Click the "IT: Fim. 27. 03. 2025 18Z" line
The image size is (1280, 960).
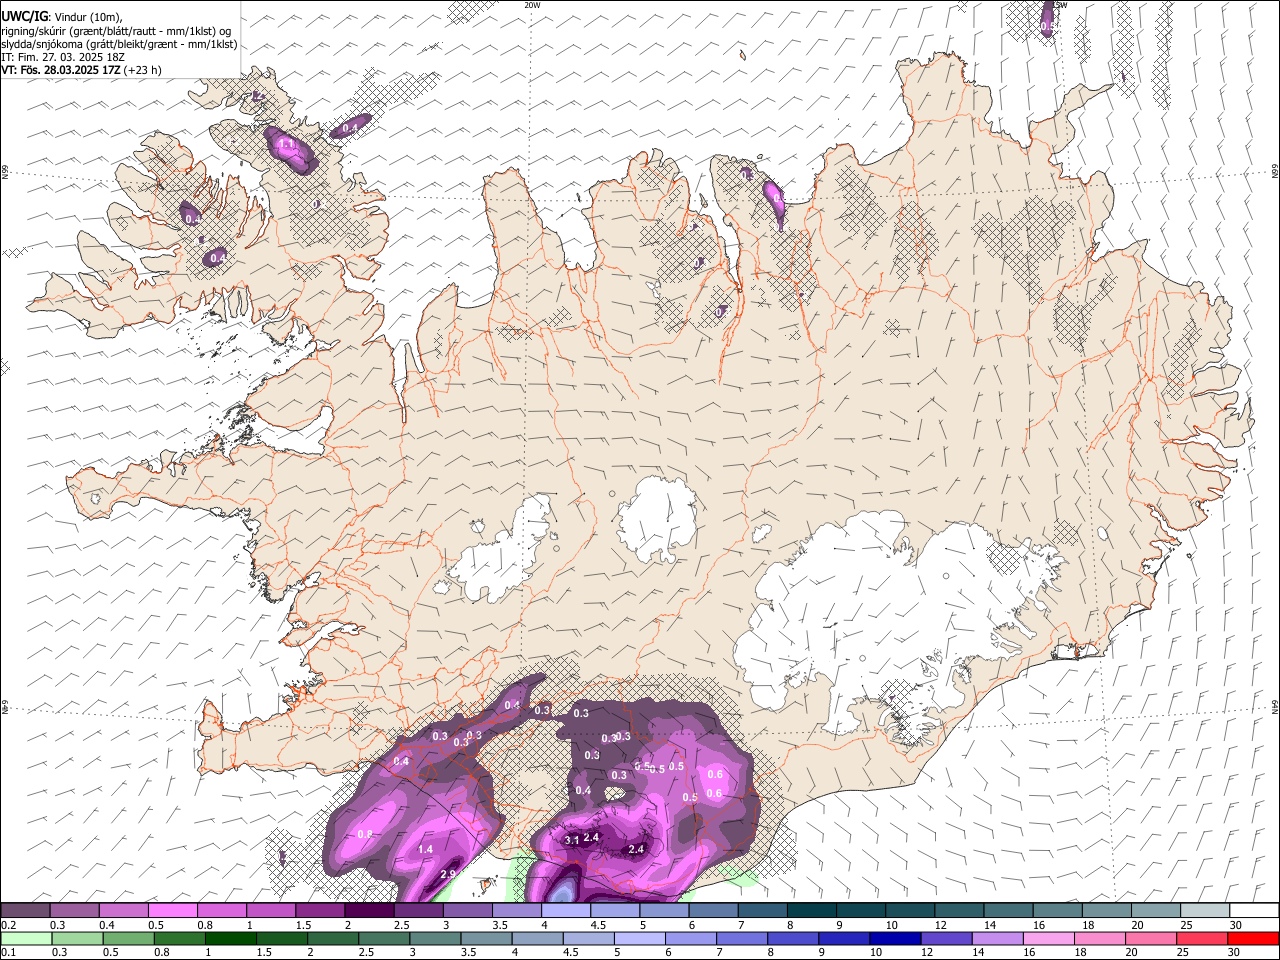[x=63, y=57]
